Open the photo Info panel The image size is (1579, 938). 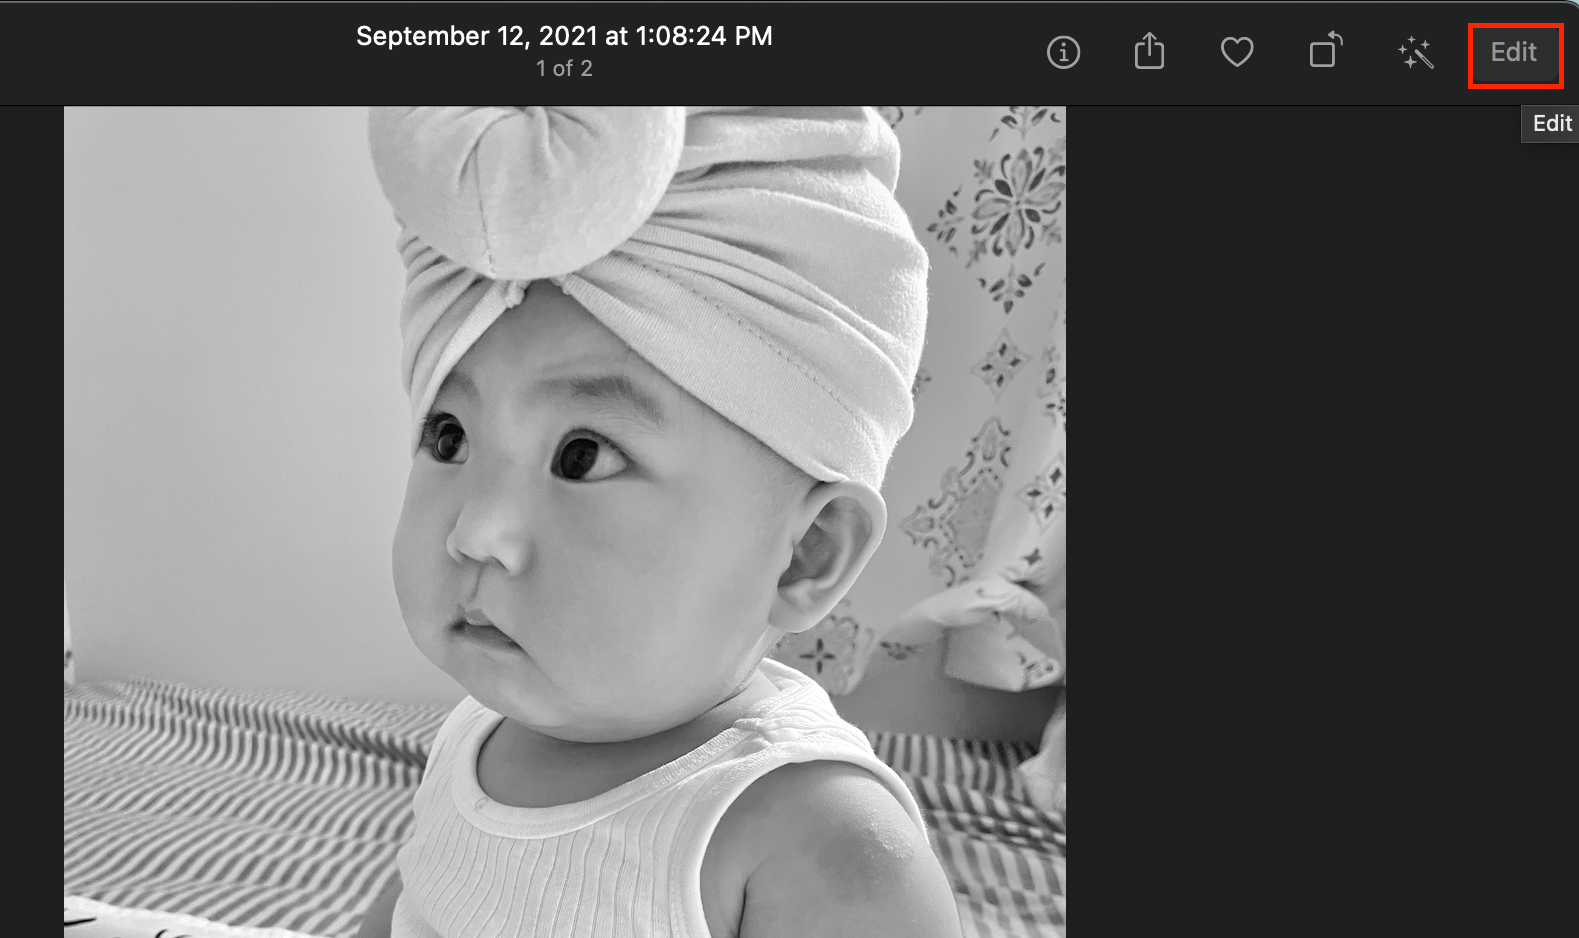[x=1063, y=52]
